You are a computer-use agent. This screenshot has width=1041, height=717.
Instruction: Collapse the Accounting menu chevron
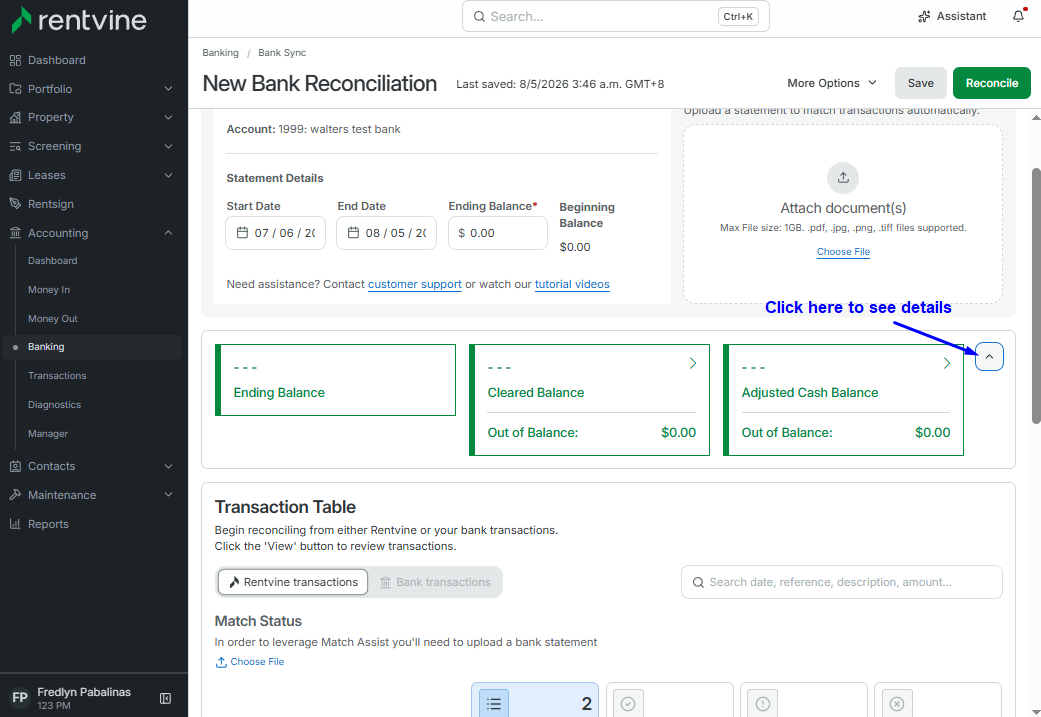click(x=169, y=233)
